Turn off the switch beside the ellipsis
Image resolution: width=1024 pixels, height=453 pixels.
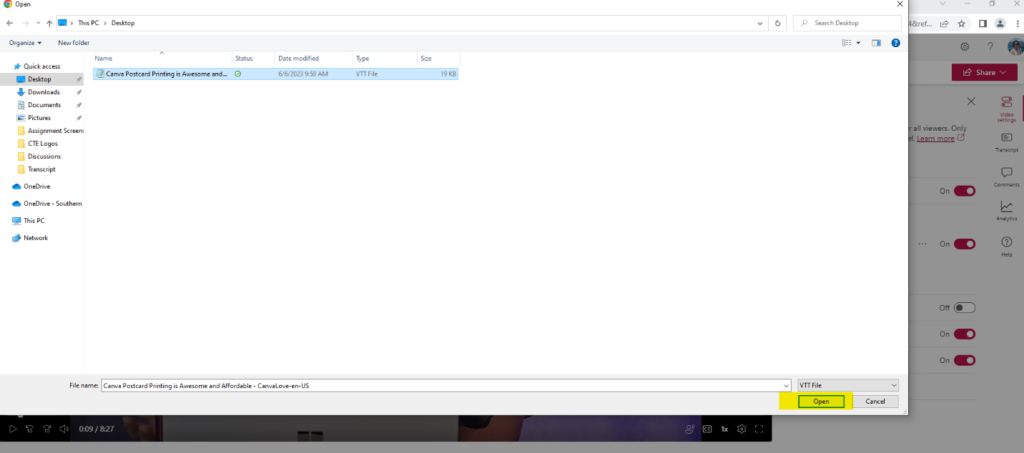click(x=965, y=243)
